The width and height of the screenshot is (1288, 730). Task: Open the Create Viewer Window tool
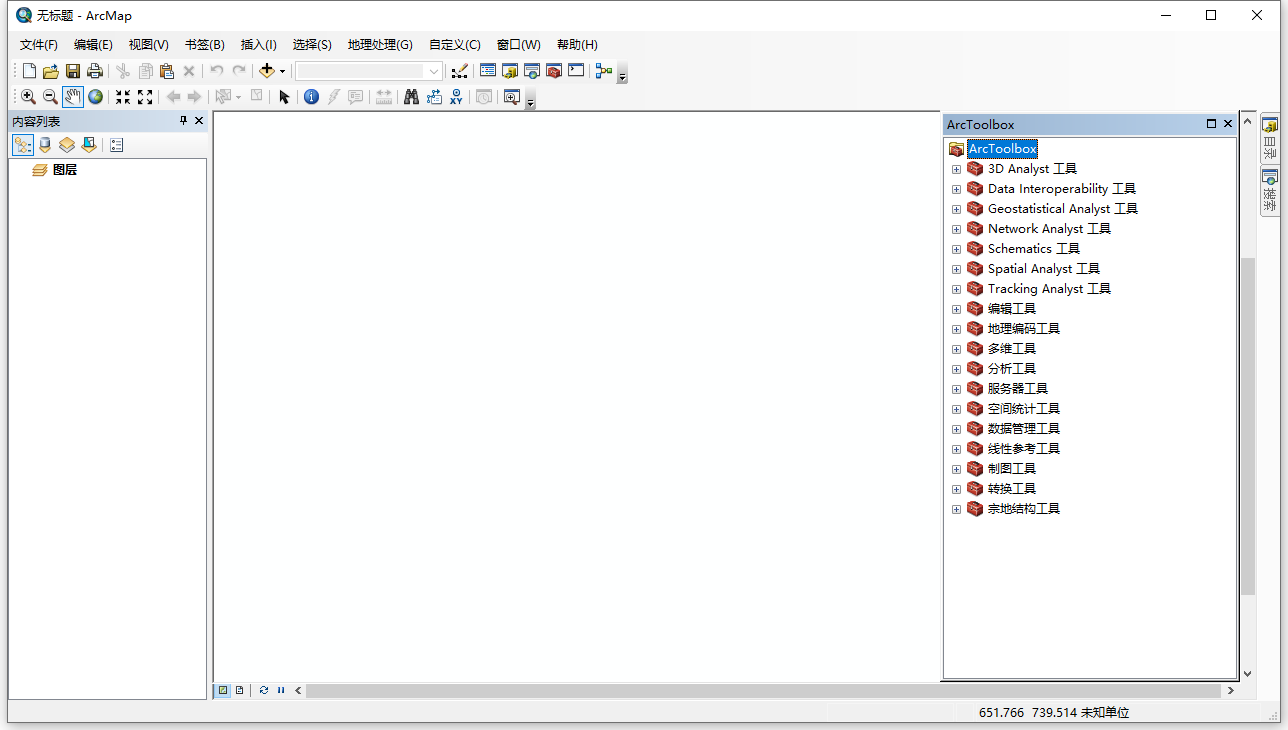pos(512,97)
